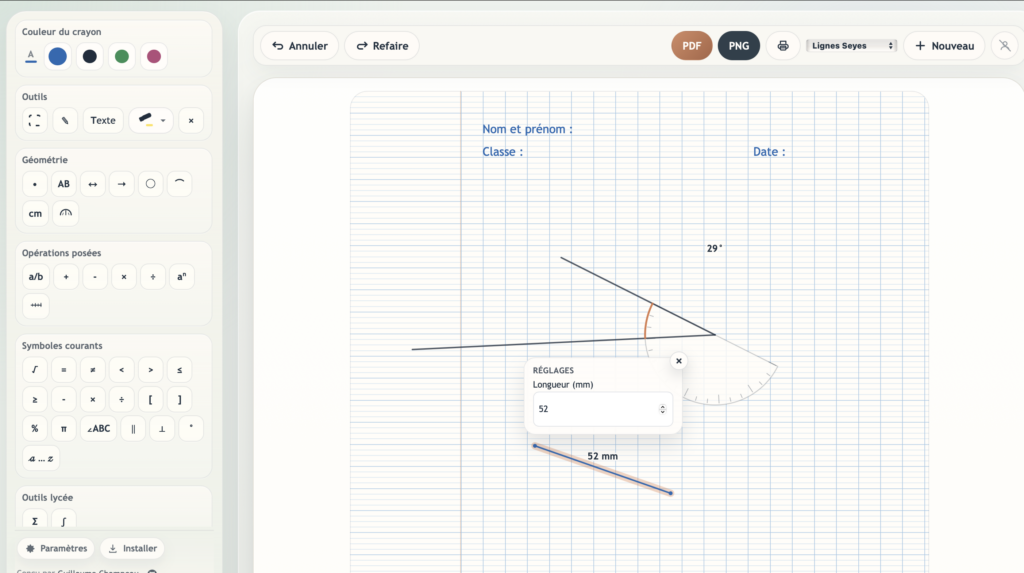Screen dimensions: 1024x573
Task: Select the AB segment tool
Action: [x=63, y=184]
